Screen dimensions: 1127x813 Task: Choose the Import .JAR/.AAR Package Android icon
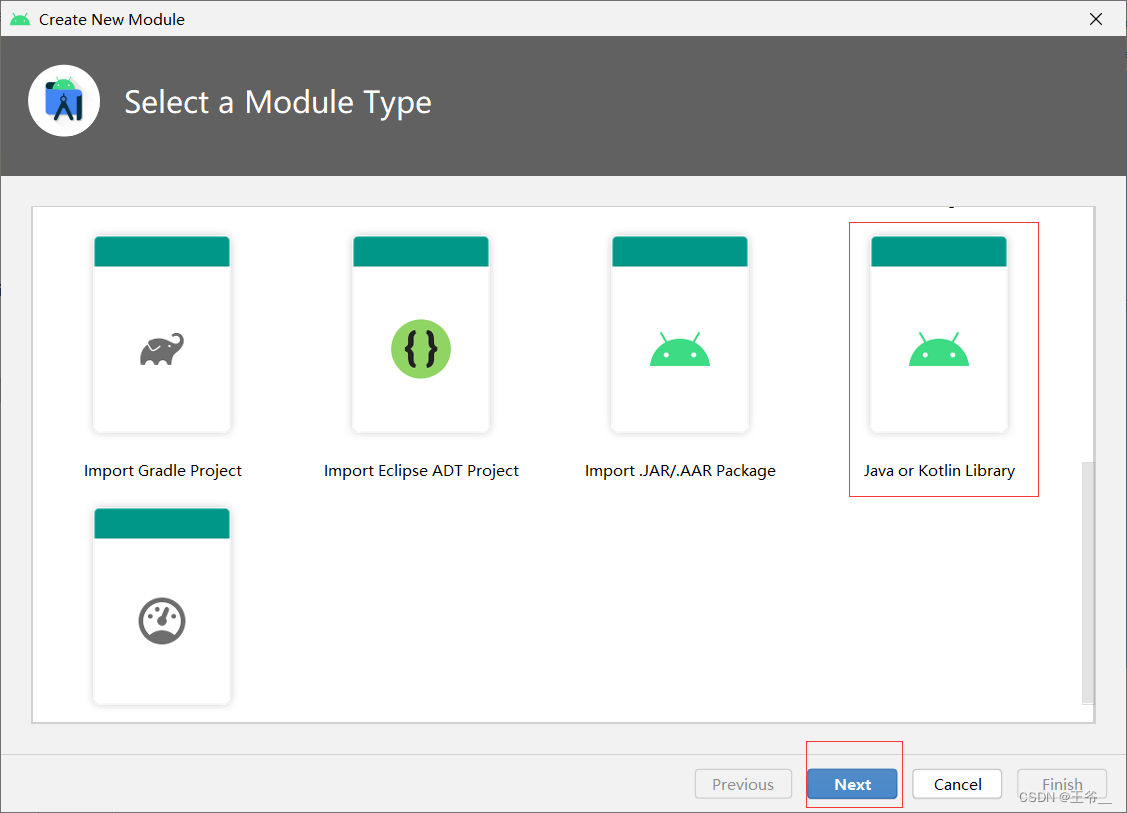pos(679,349)
